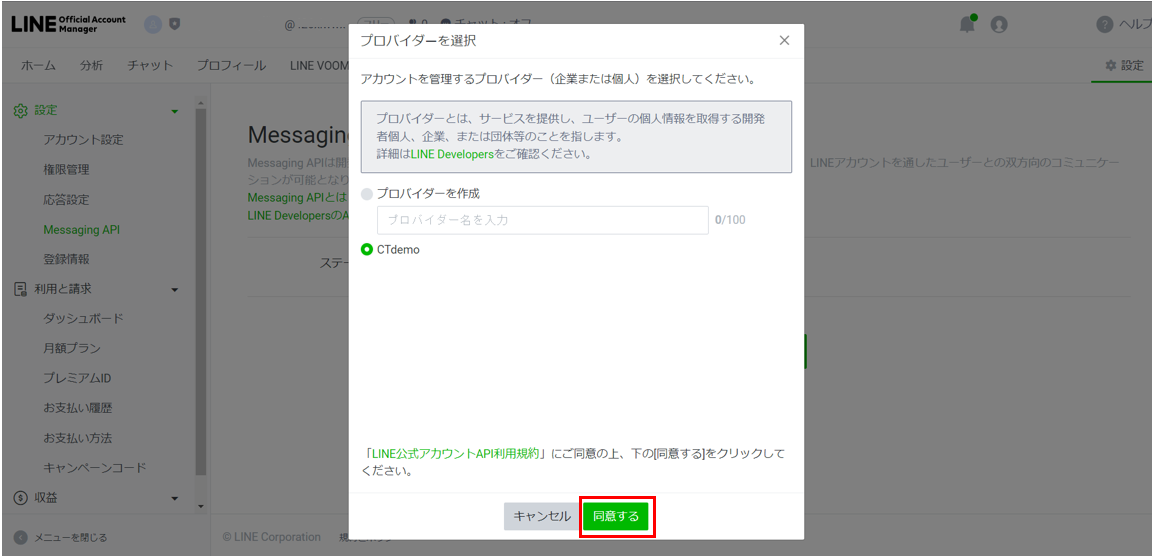1152x557 pixels.
Task: Click the help question mark icon
Action: pos(1104,25)
